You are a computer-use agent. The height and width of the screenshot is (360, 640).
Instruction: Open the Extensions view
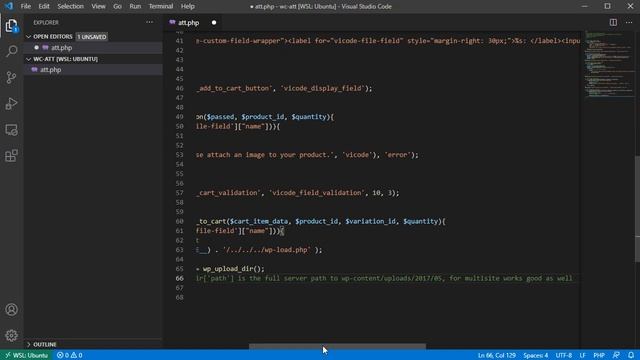pyautogui.click(x=11, y=156)
